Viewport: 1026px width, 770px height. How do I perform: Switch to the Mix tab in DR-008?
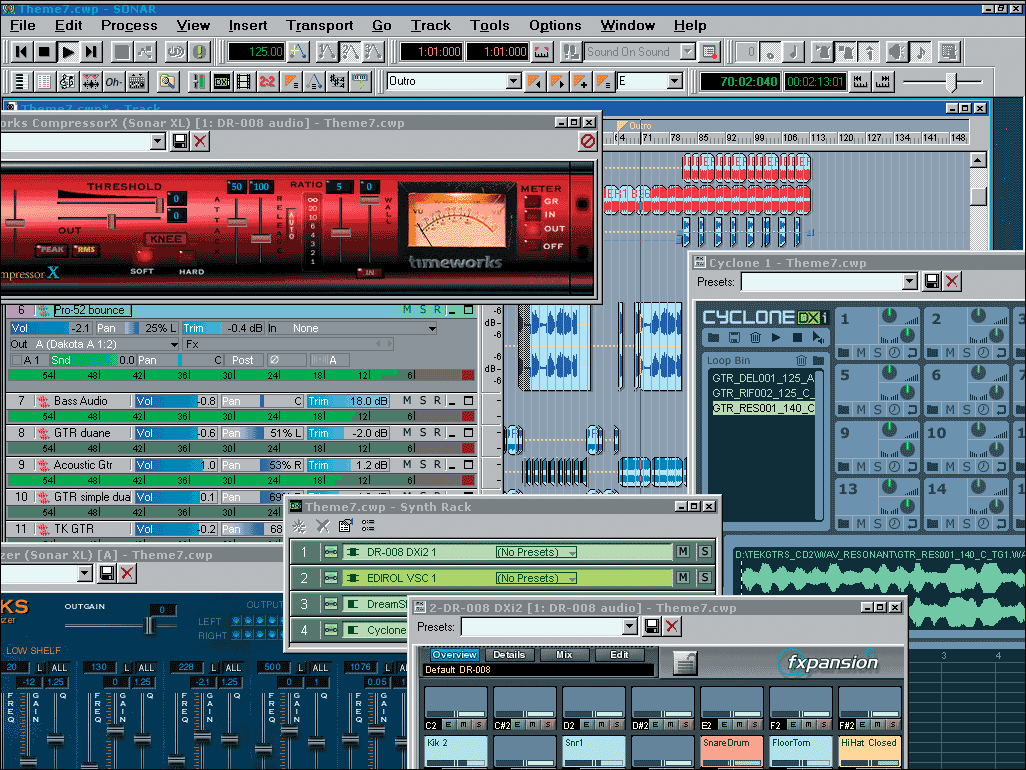(564, 655)
